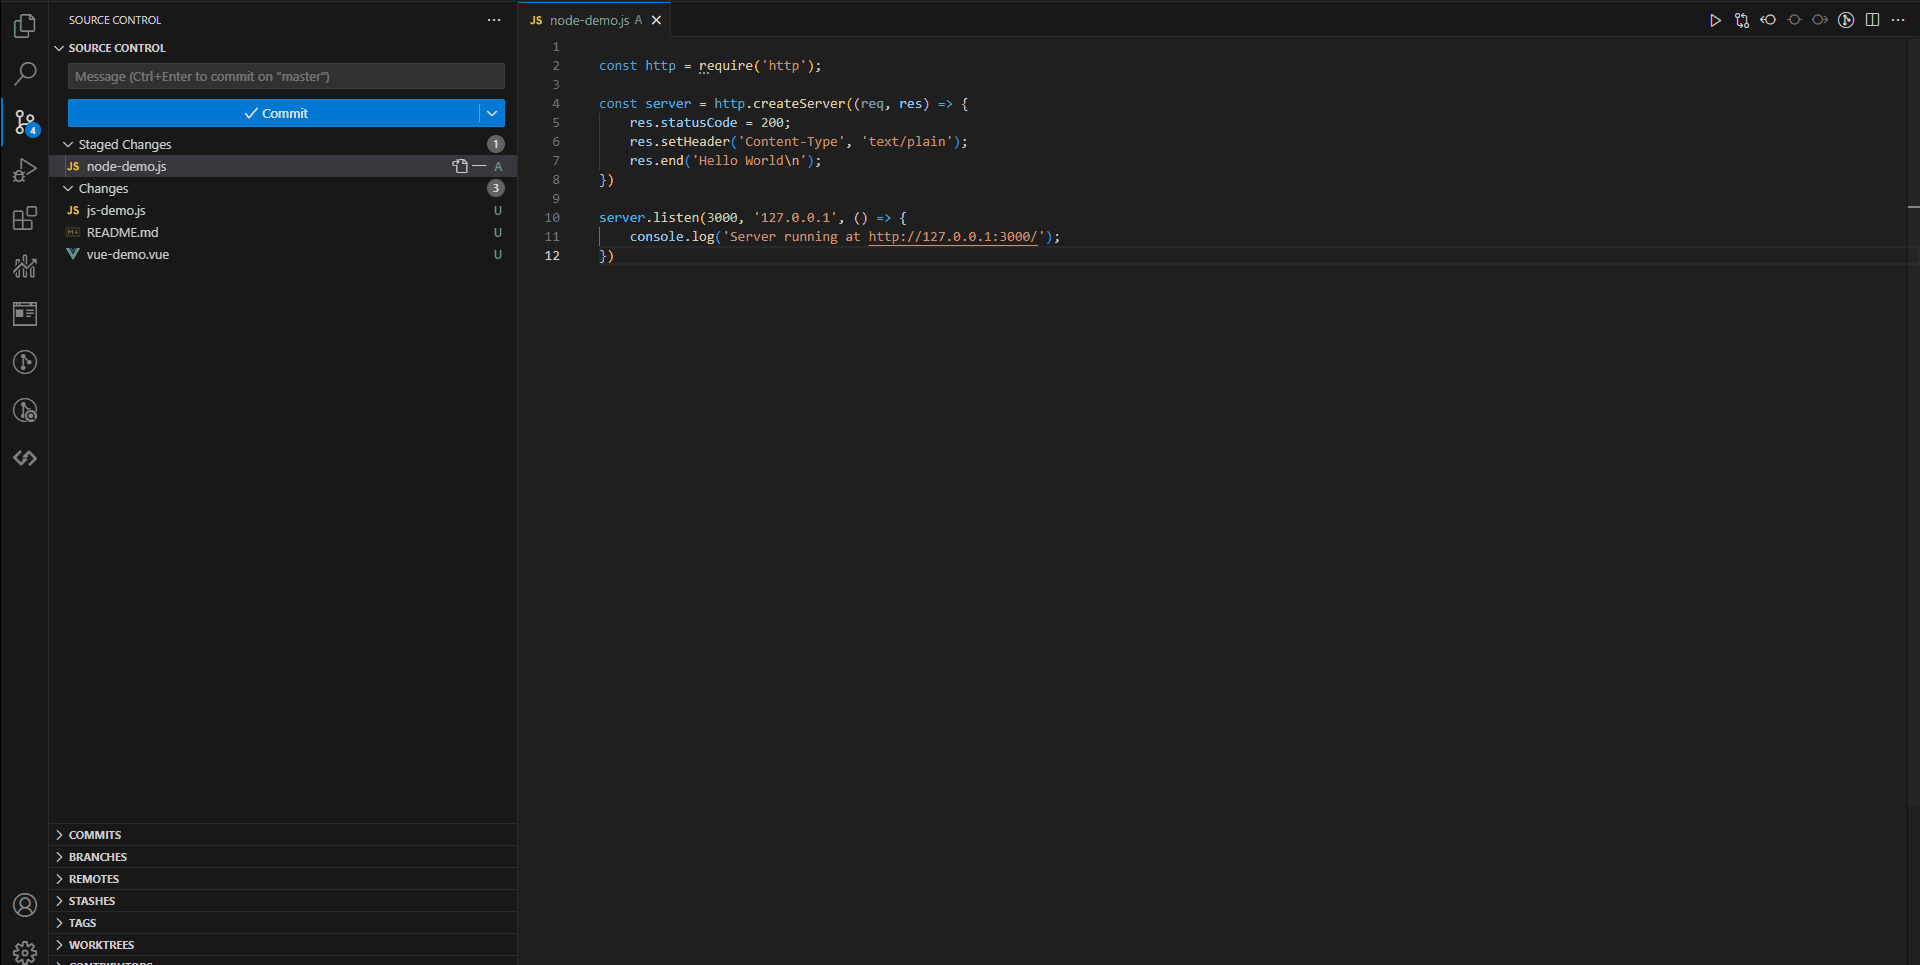This screenshot has height=965, width=1920.
Task: Focus the commit message input field
Action: 286,76
